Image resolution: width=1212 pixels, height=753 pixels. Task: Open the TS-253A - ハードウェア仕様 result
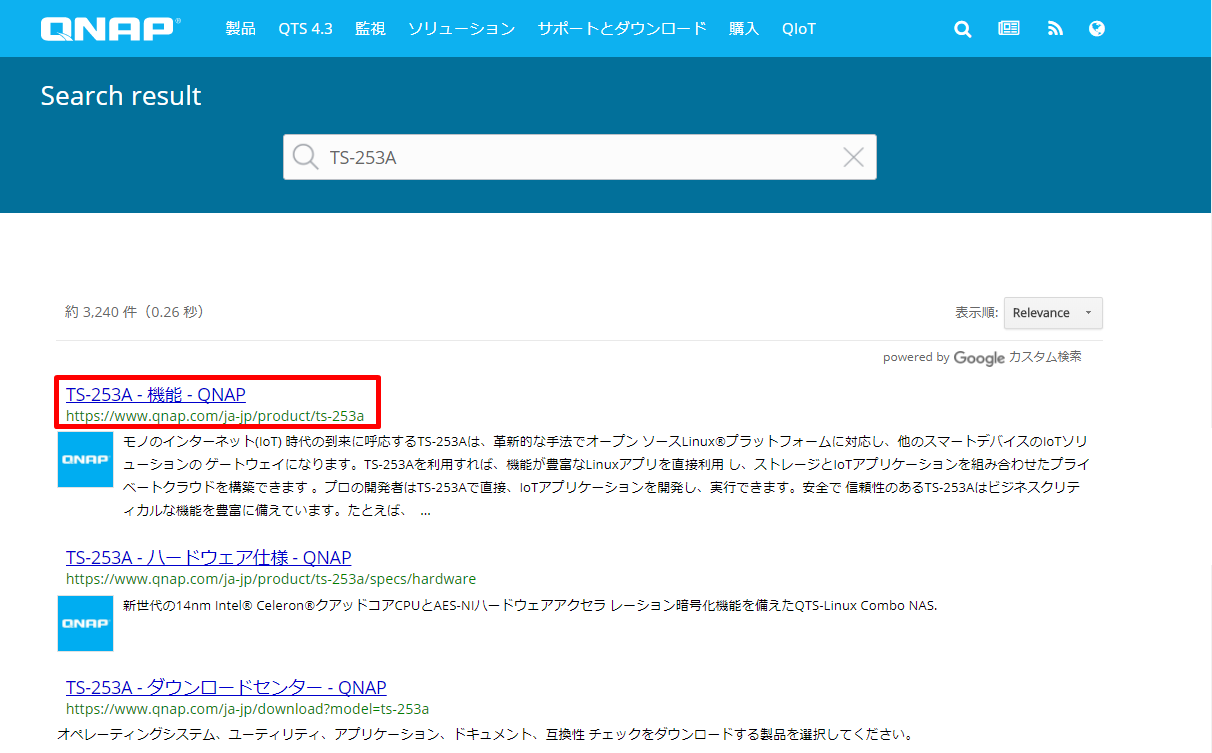209,557
